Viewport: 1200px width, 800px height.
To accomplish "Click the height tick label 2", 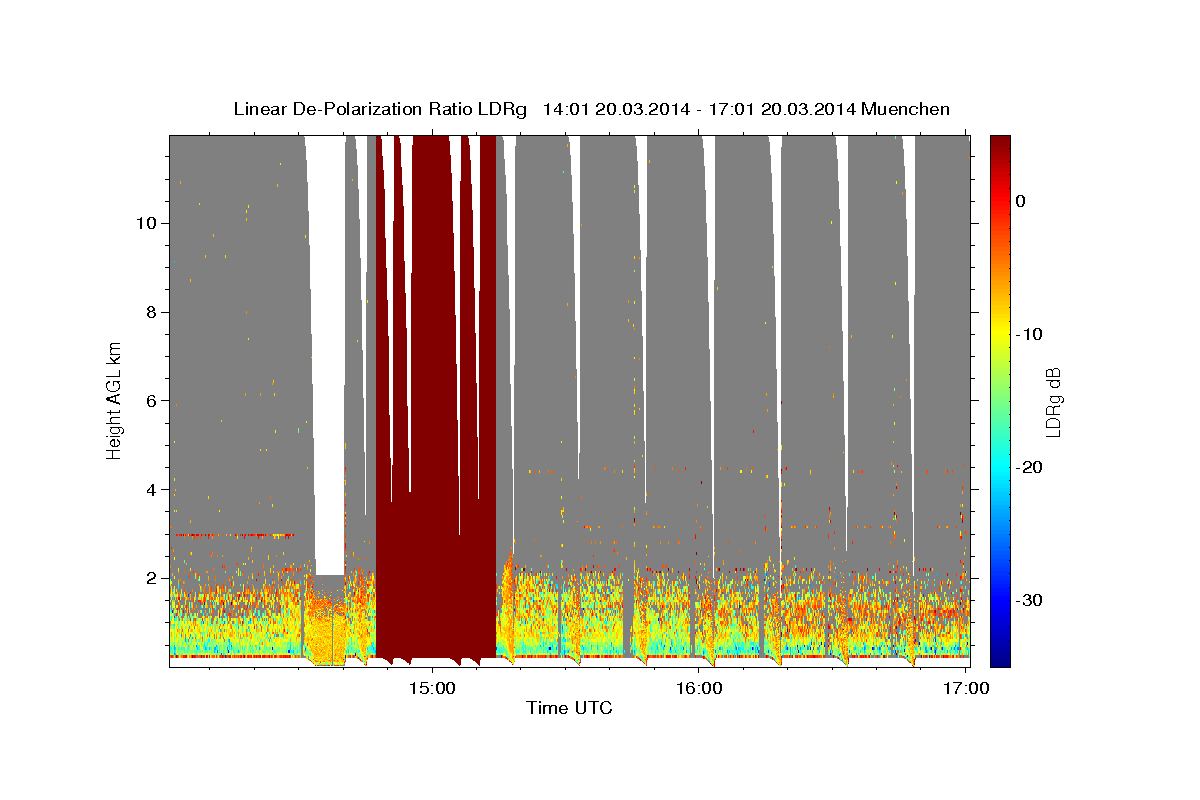I will pos(150,578).
